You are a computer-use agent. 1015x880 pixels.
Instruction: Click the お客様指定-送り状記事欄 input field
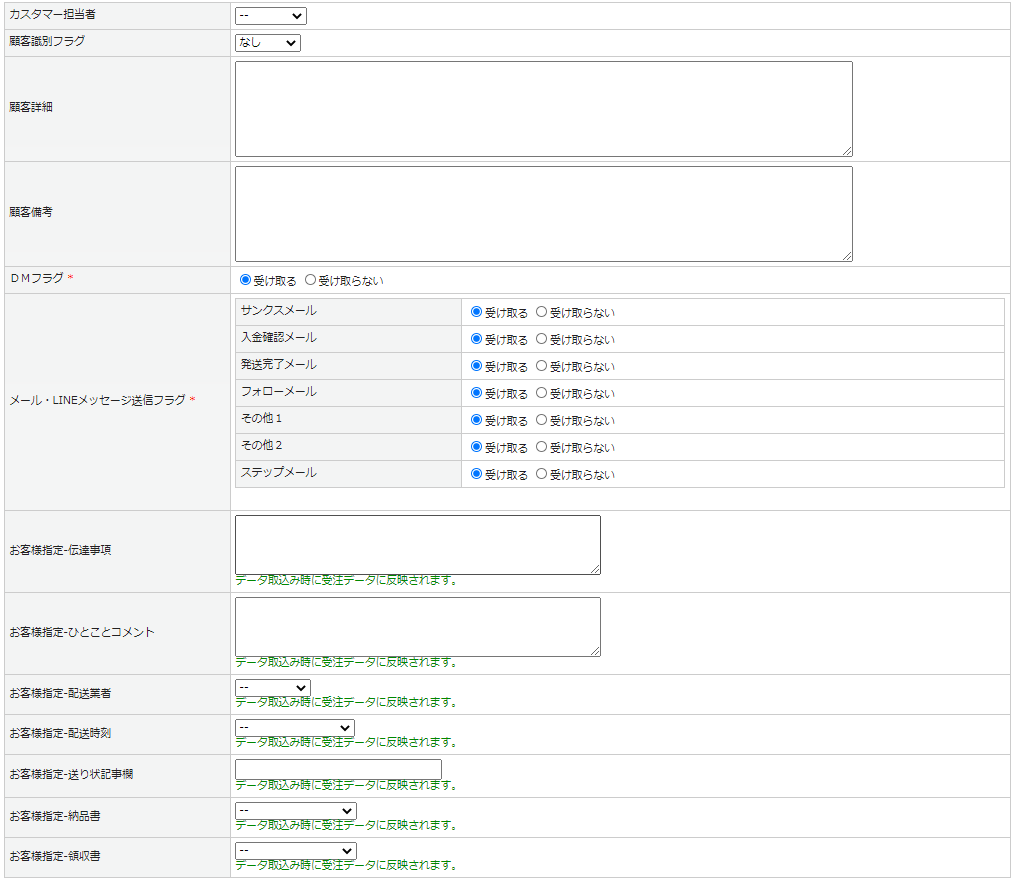coord(338,769)
